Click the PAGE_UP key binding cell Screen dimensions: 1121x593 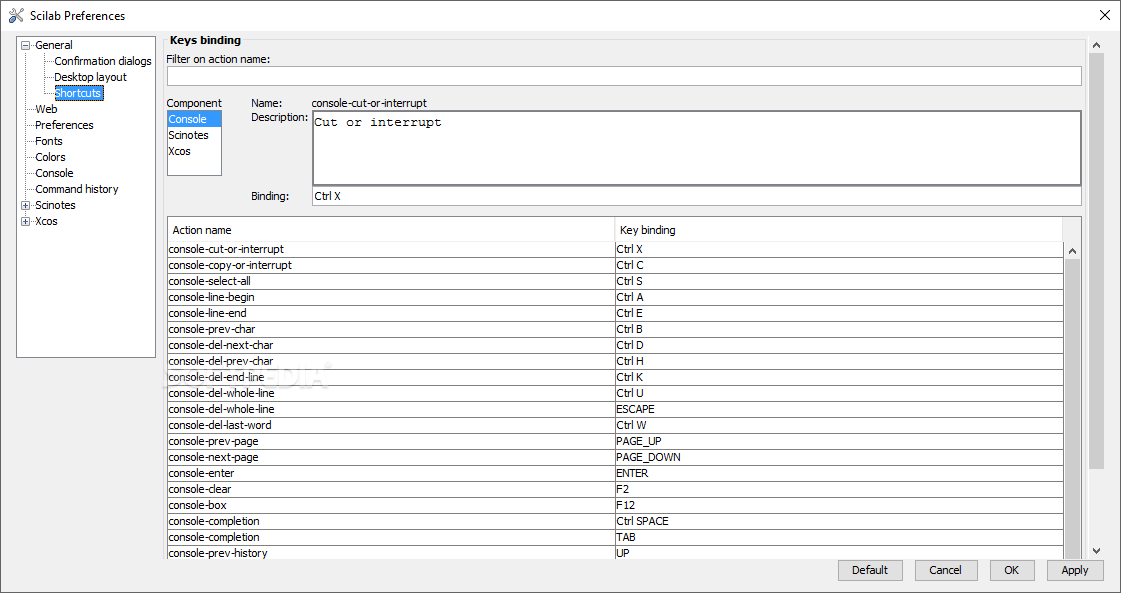(839, 441)
